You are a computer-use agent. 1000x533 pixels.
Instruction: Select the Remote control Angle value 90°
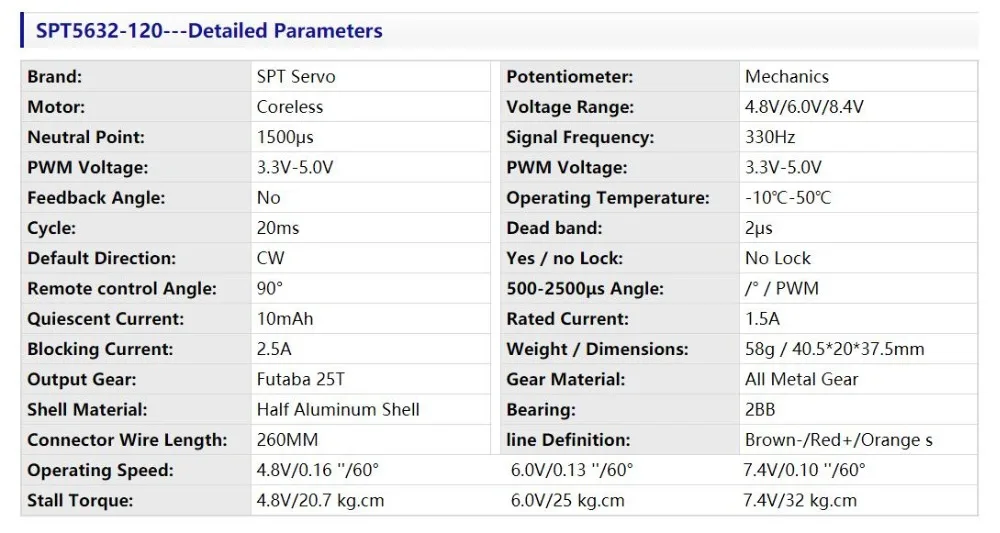(x=270, y=288)
